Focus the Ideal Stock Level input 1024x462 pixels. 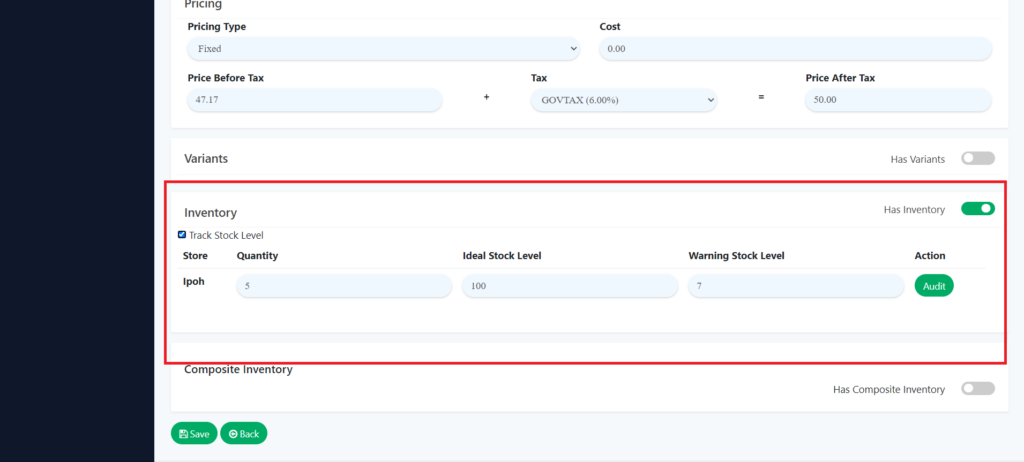(x=570, y=286)
